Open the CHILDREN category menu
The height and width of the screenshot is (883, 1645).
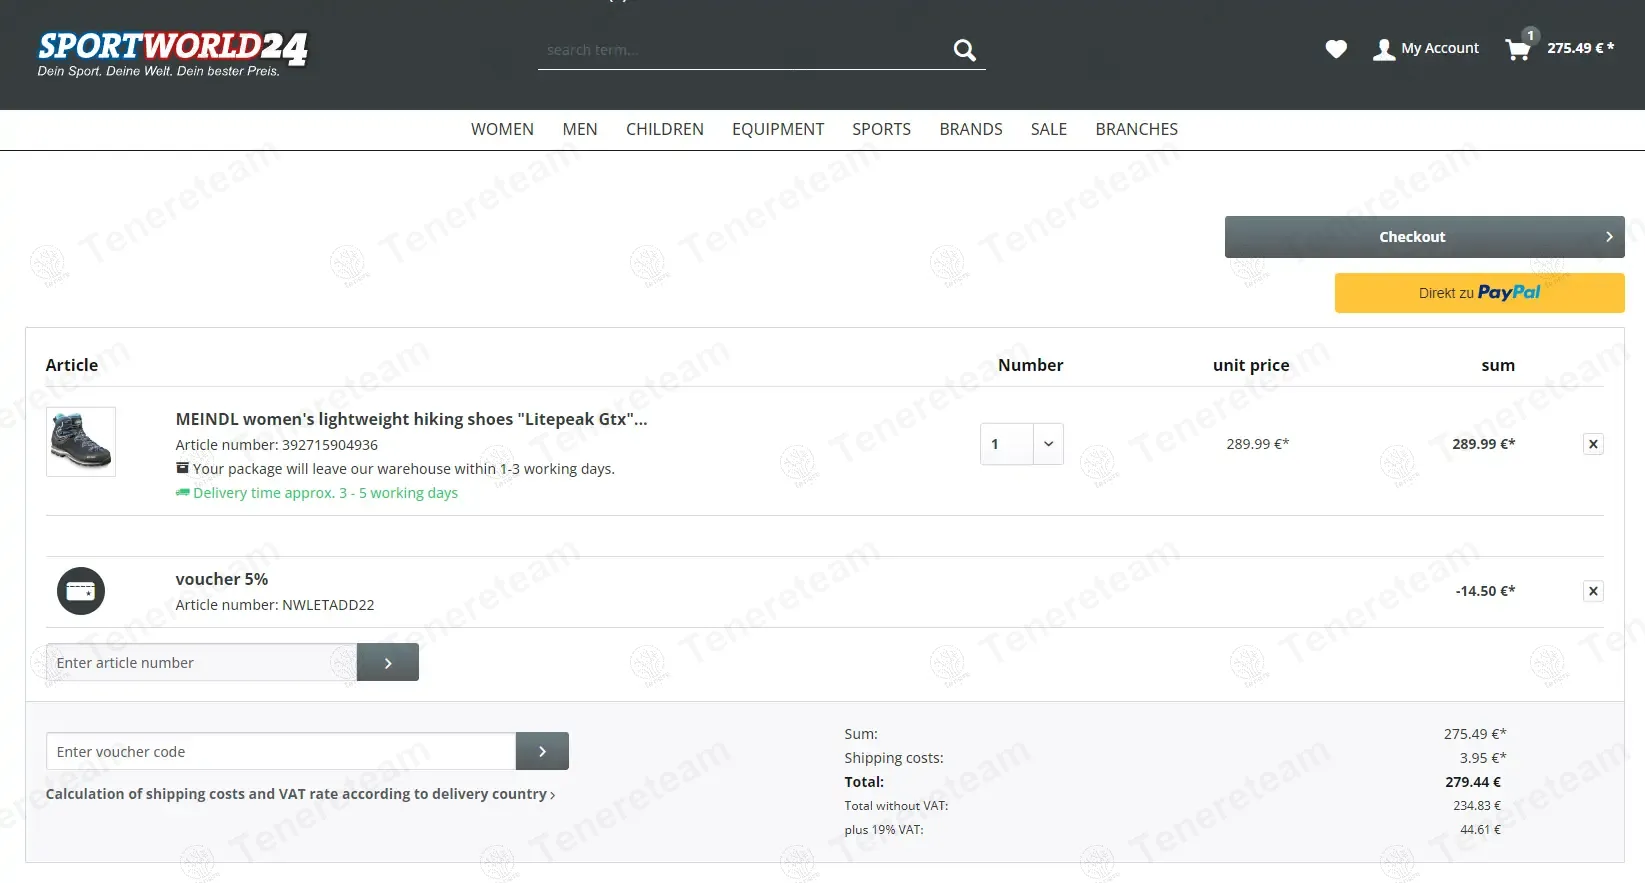click(665, 129)
